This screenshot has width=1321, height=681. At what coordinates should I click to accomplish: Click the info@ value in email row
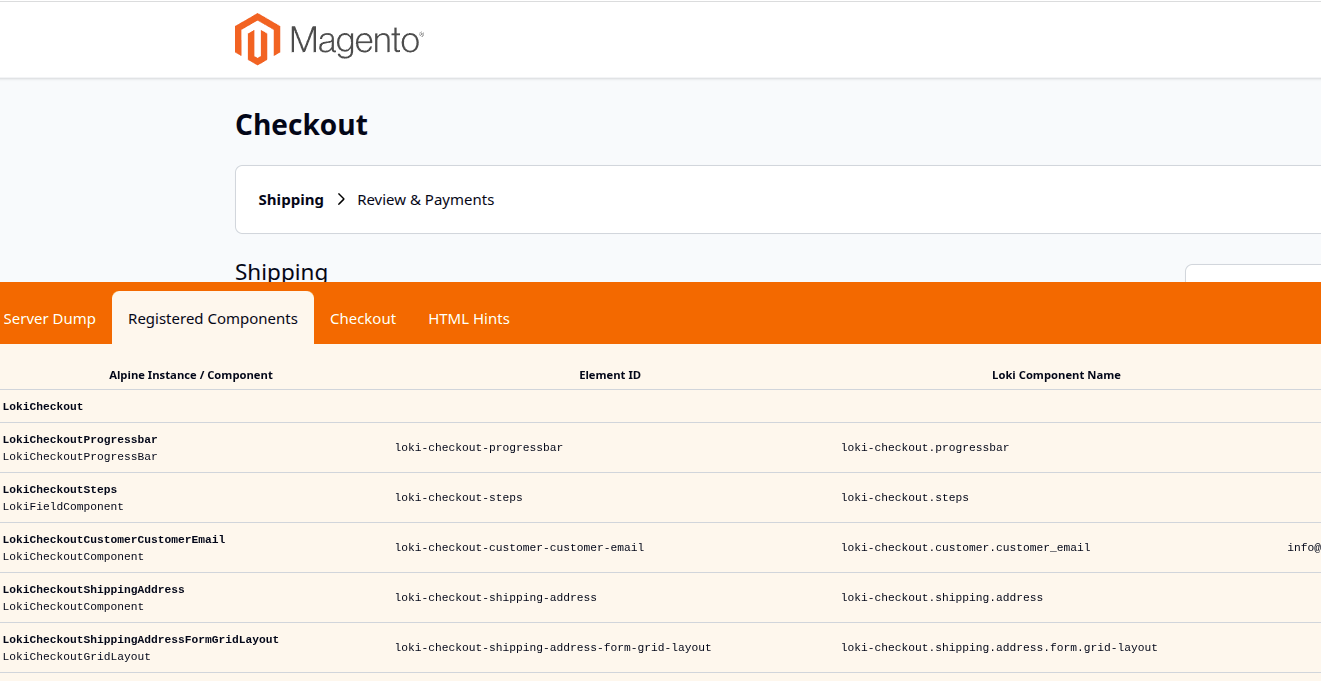(1303, 548)
